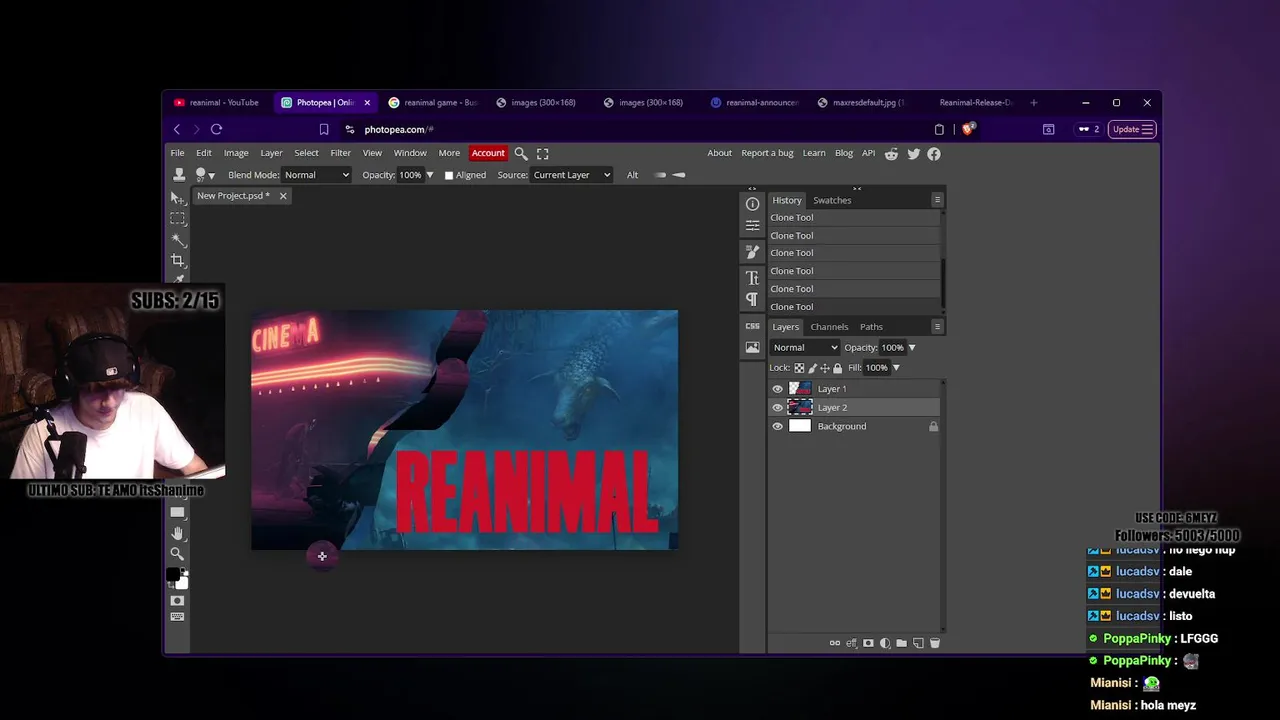
Task: Open layer blend mode Normal dropdown
Action: (805, 348)
